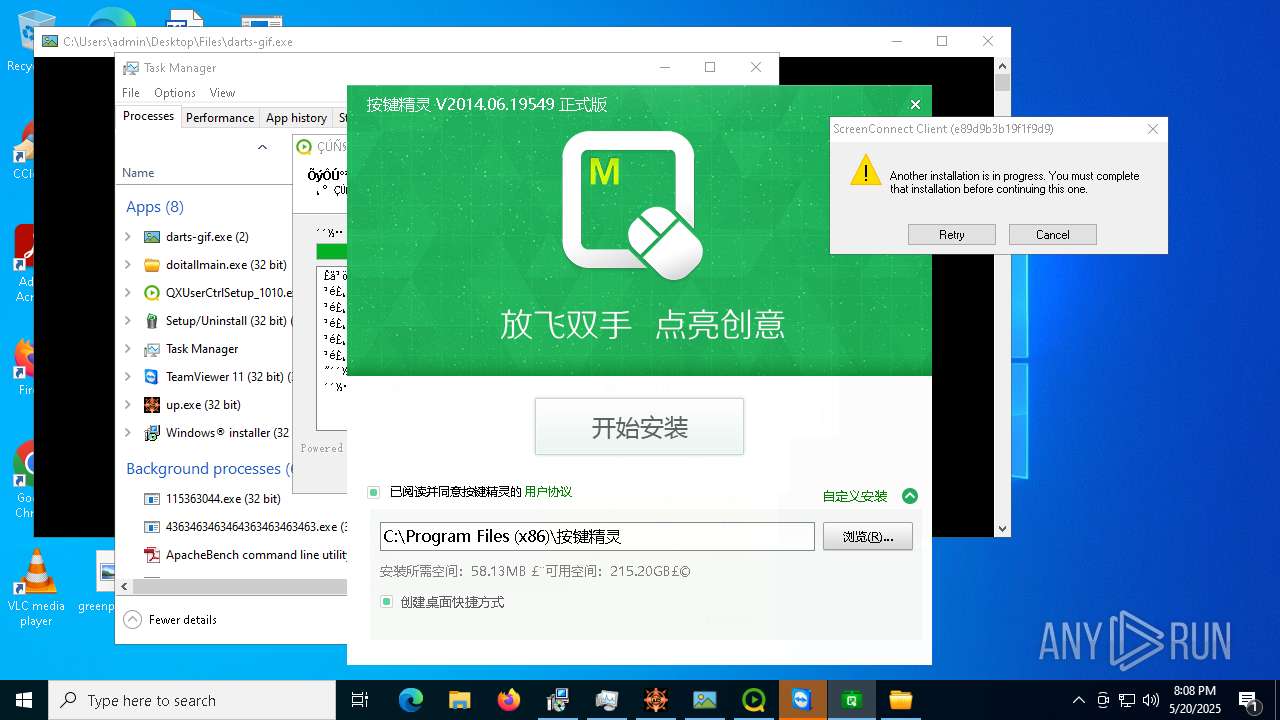Click the darts-gif picture taskbar icon
The height and width of the screenshot is (720, 1280).
[x=705, y=700]
